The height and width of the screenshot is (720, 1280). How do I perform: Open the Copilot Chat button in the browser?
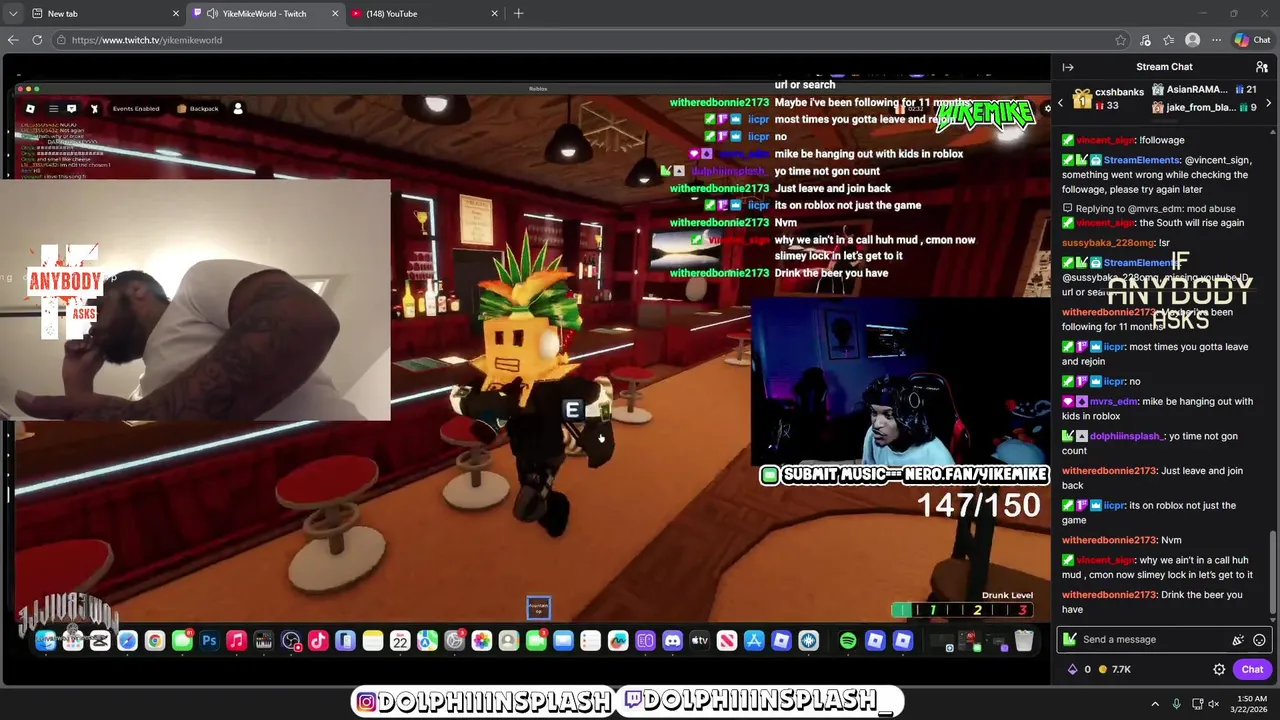pyautogui.click(x=1252, y=40)
